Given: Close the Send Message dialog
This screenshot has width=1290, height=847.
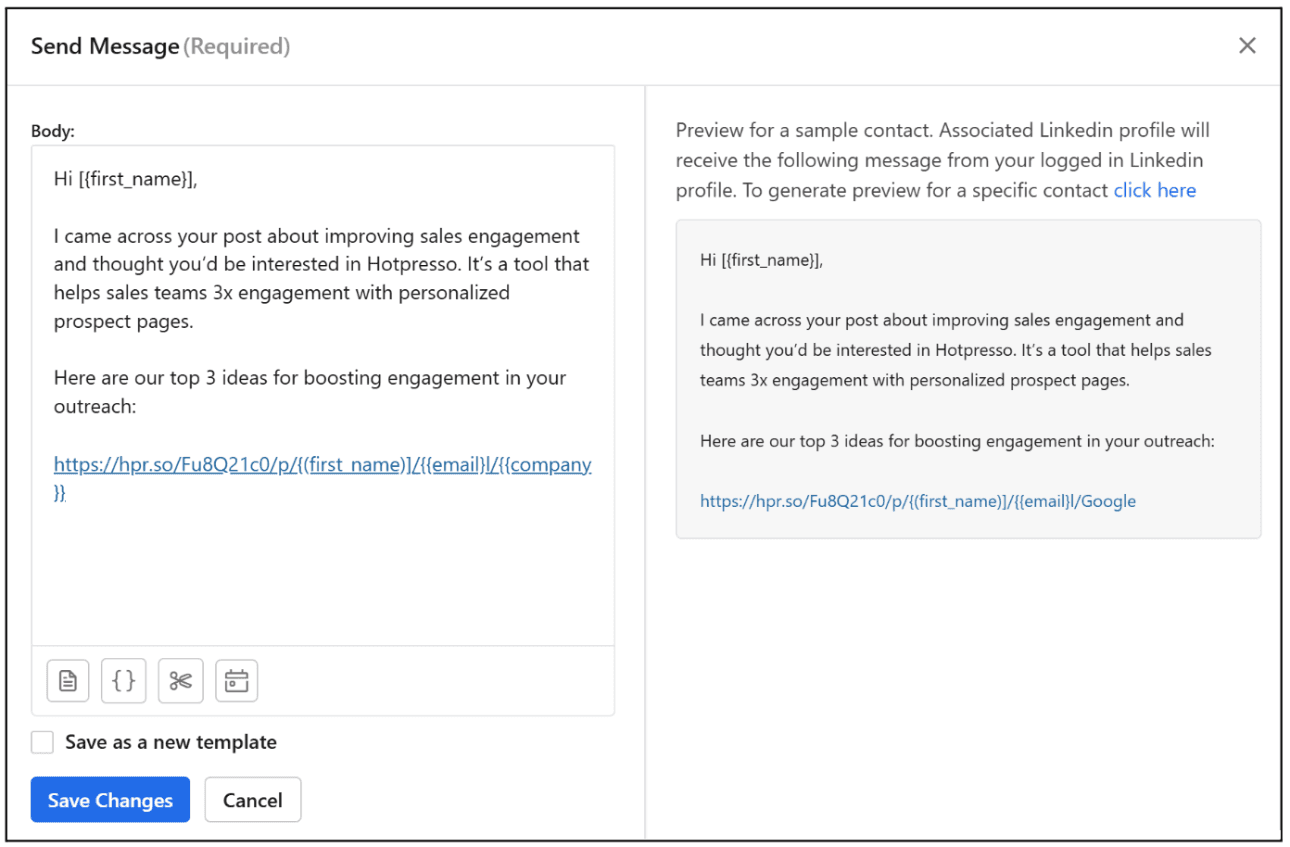Looking at the screenshot, I should [1247, 45].
